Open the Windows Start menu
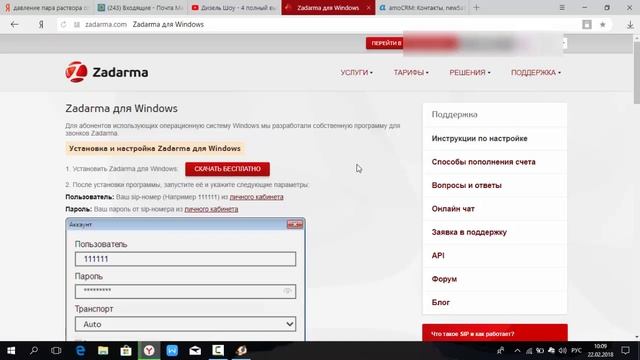Viewport: 640px width, 360px height. coord(11,351)
